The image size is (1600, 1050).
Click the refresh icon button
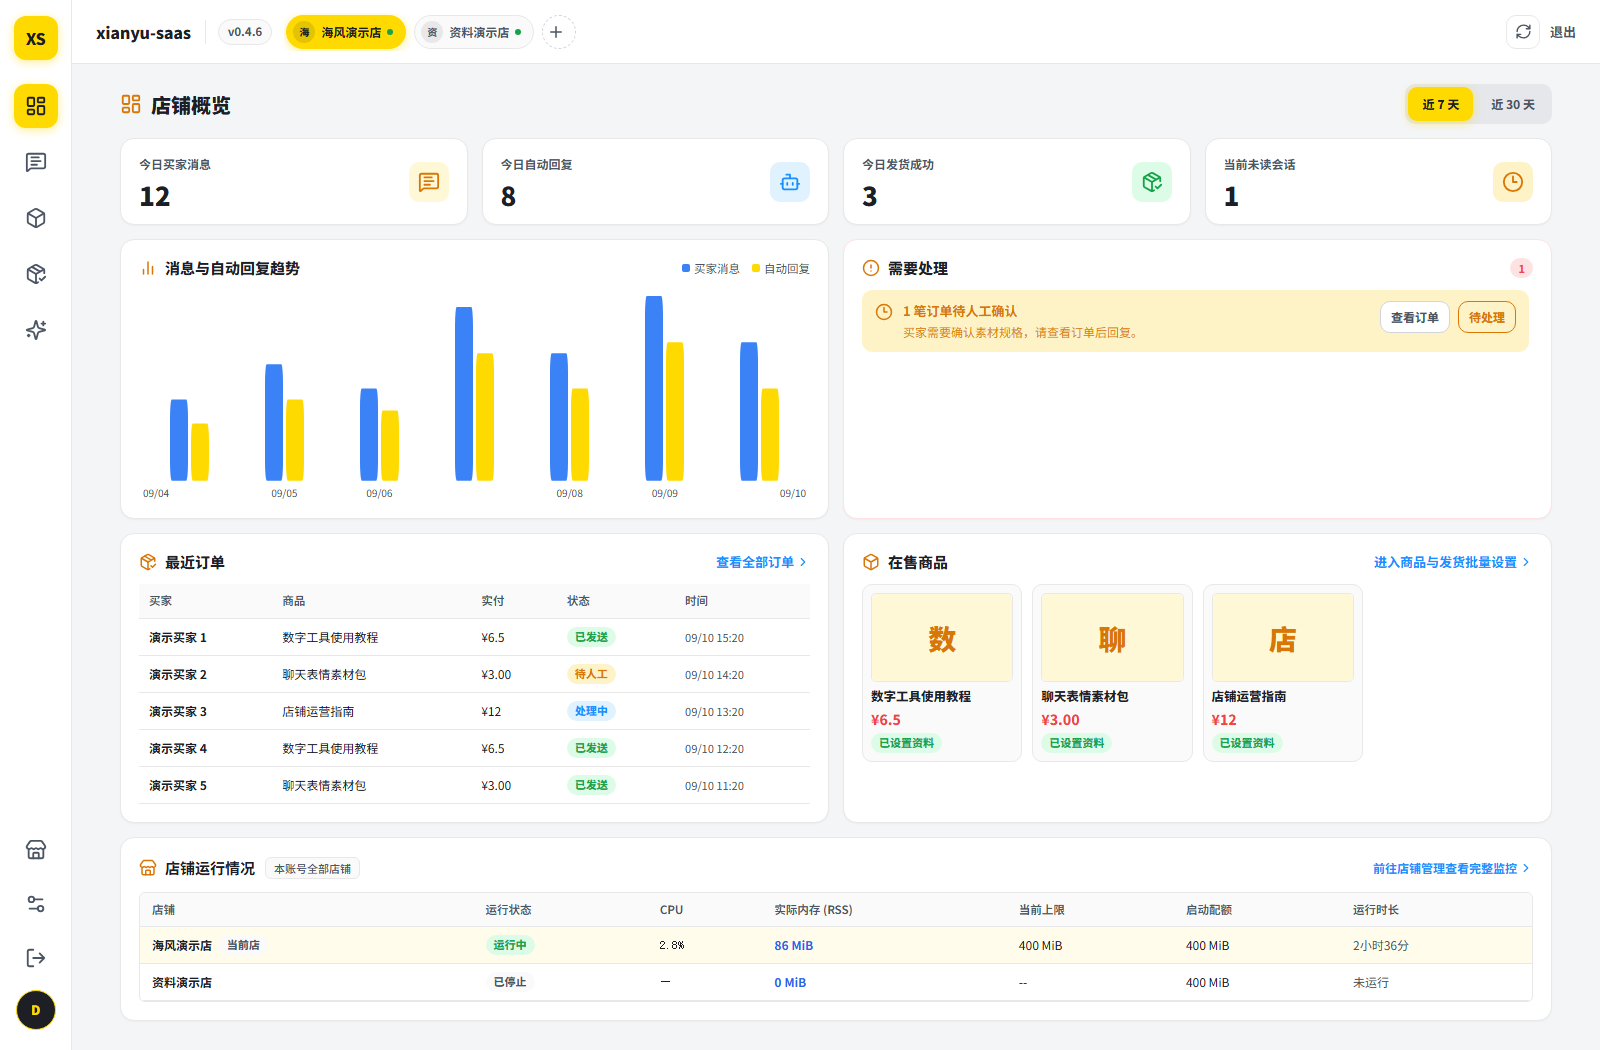click(1523, 32)
